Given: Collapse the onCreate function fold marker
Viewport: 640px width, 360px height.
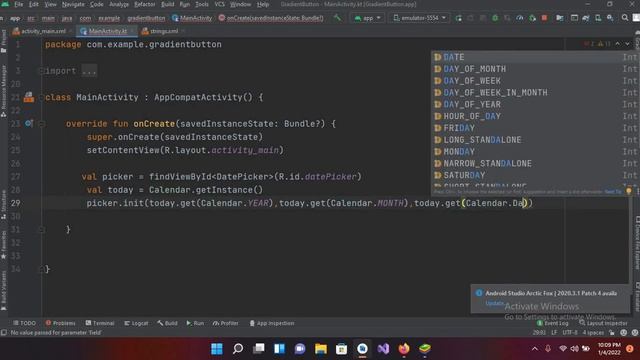Looking at the screenshot, I should click(x=41, y=124).
